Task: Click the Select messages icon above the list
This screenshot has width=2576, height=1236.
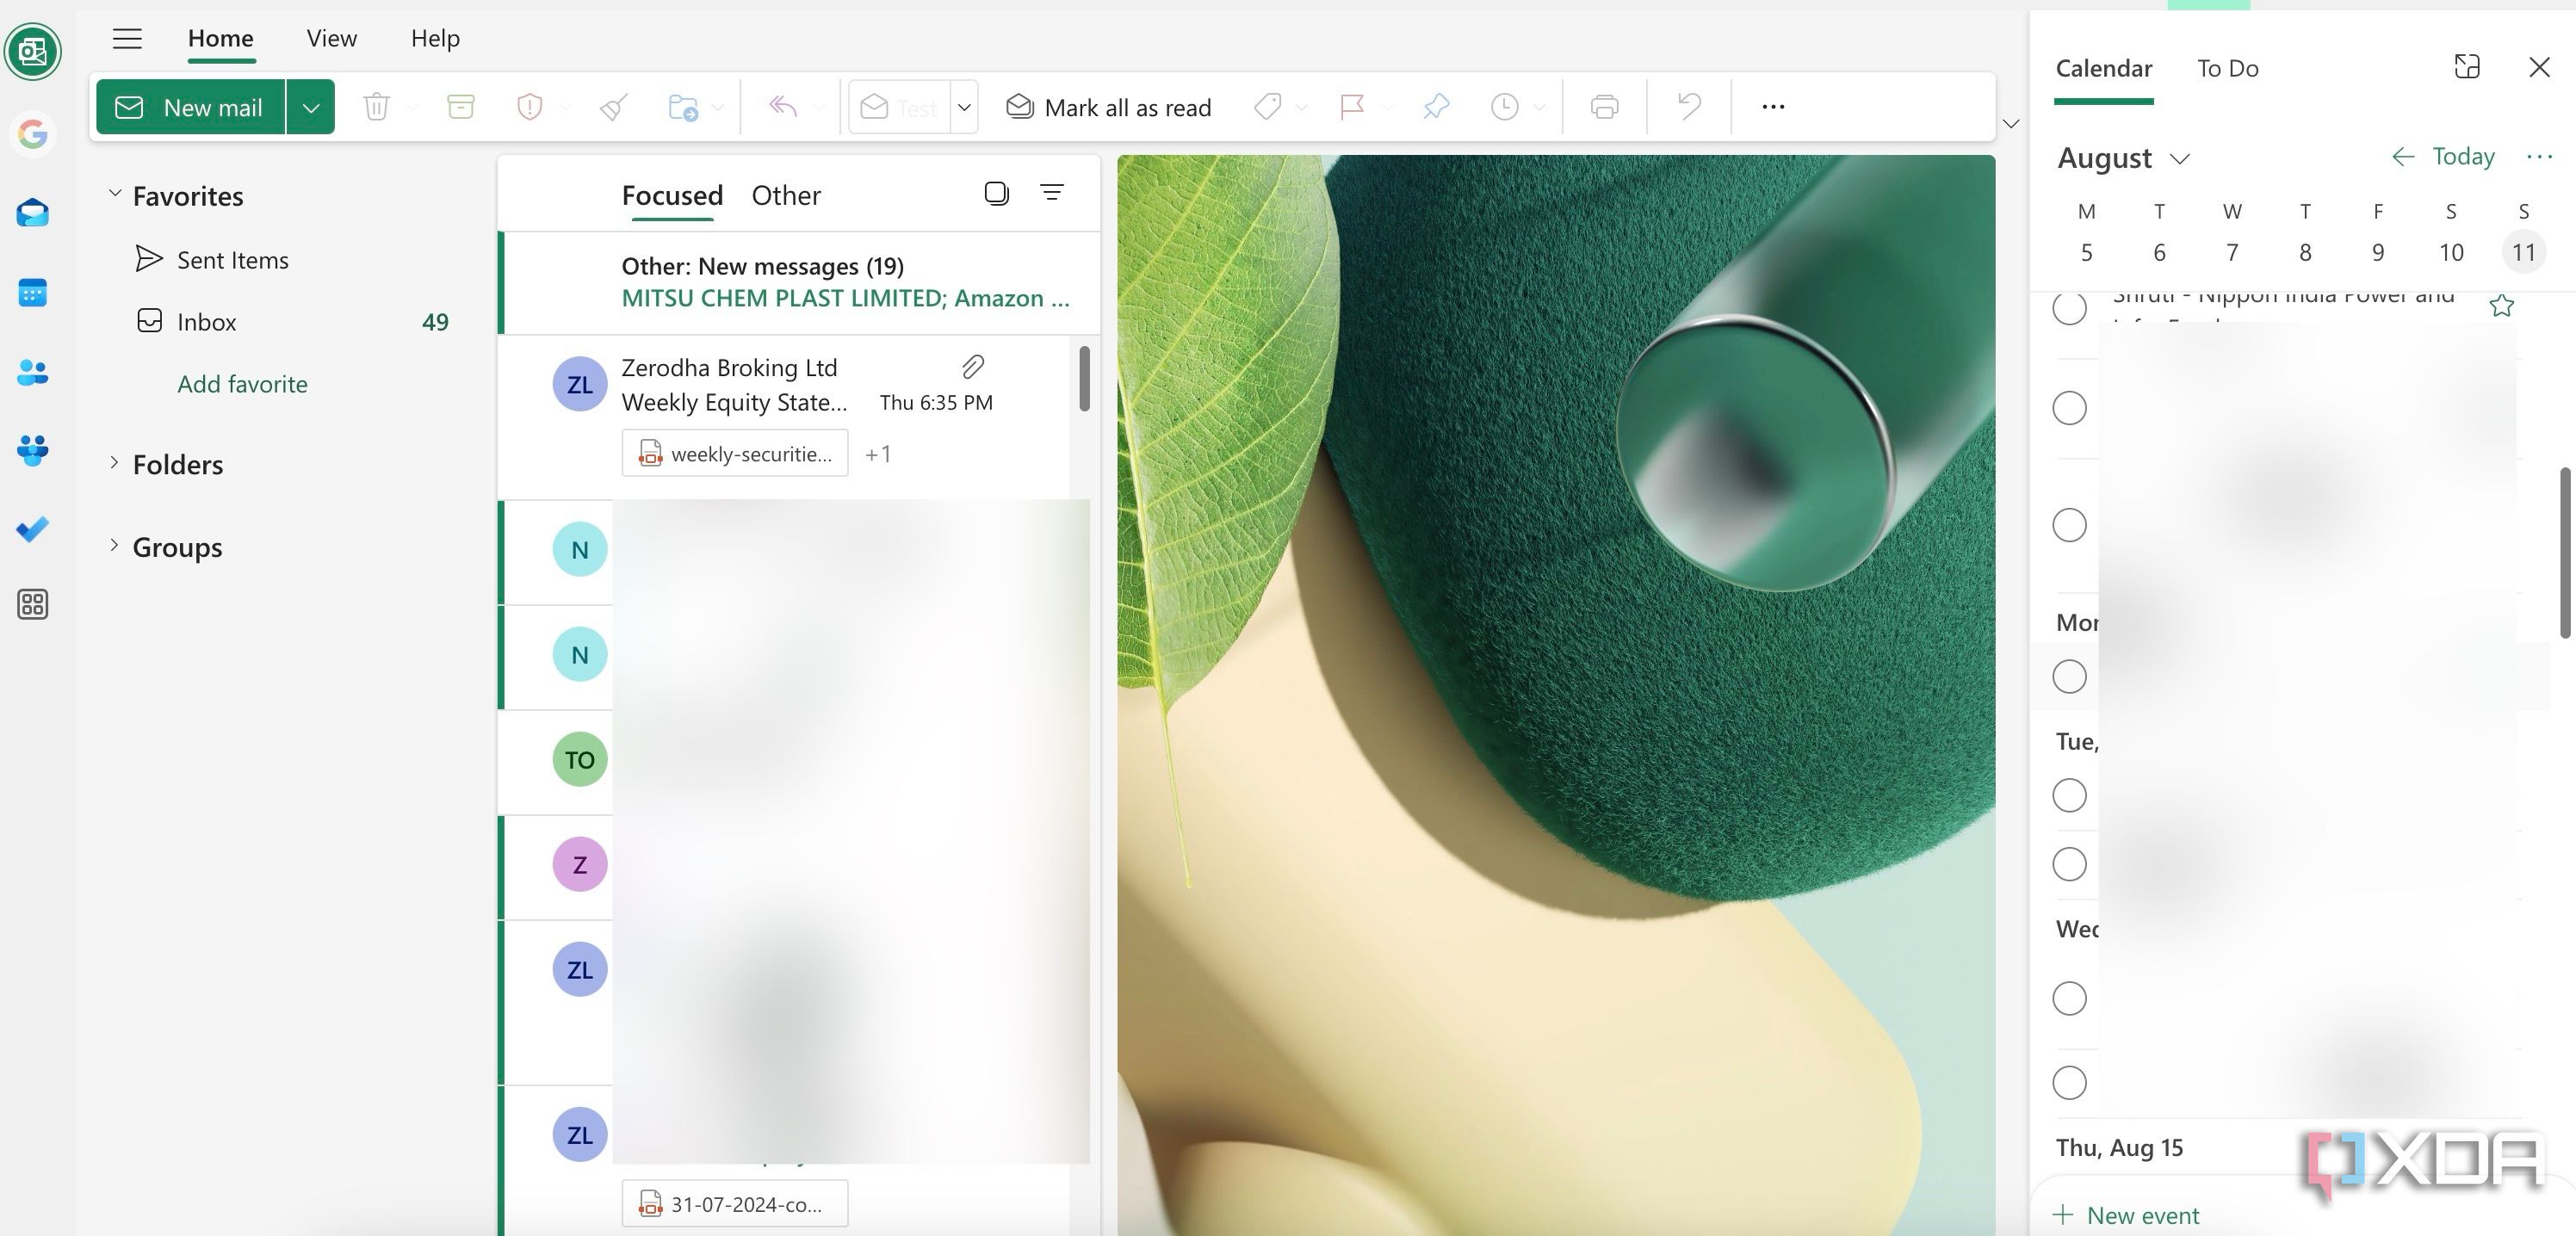Action: [x=996, y=193]
